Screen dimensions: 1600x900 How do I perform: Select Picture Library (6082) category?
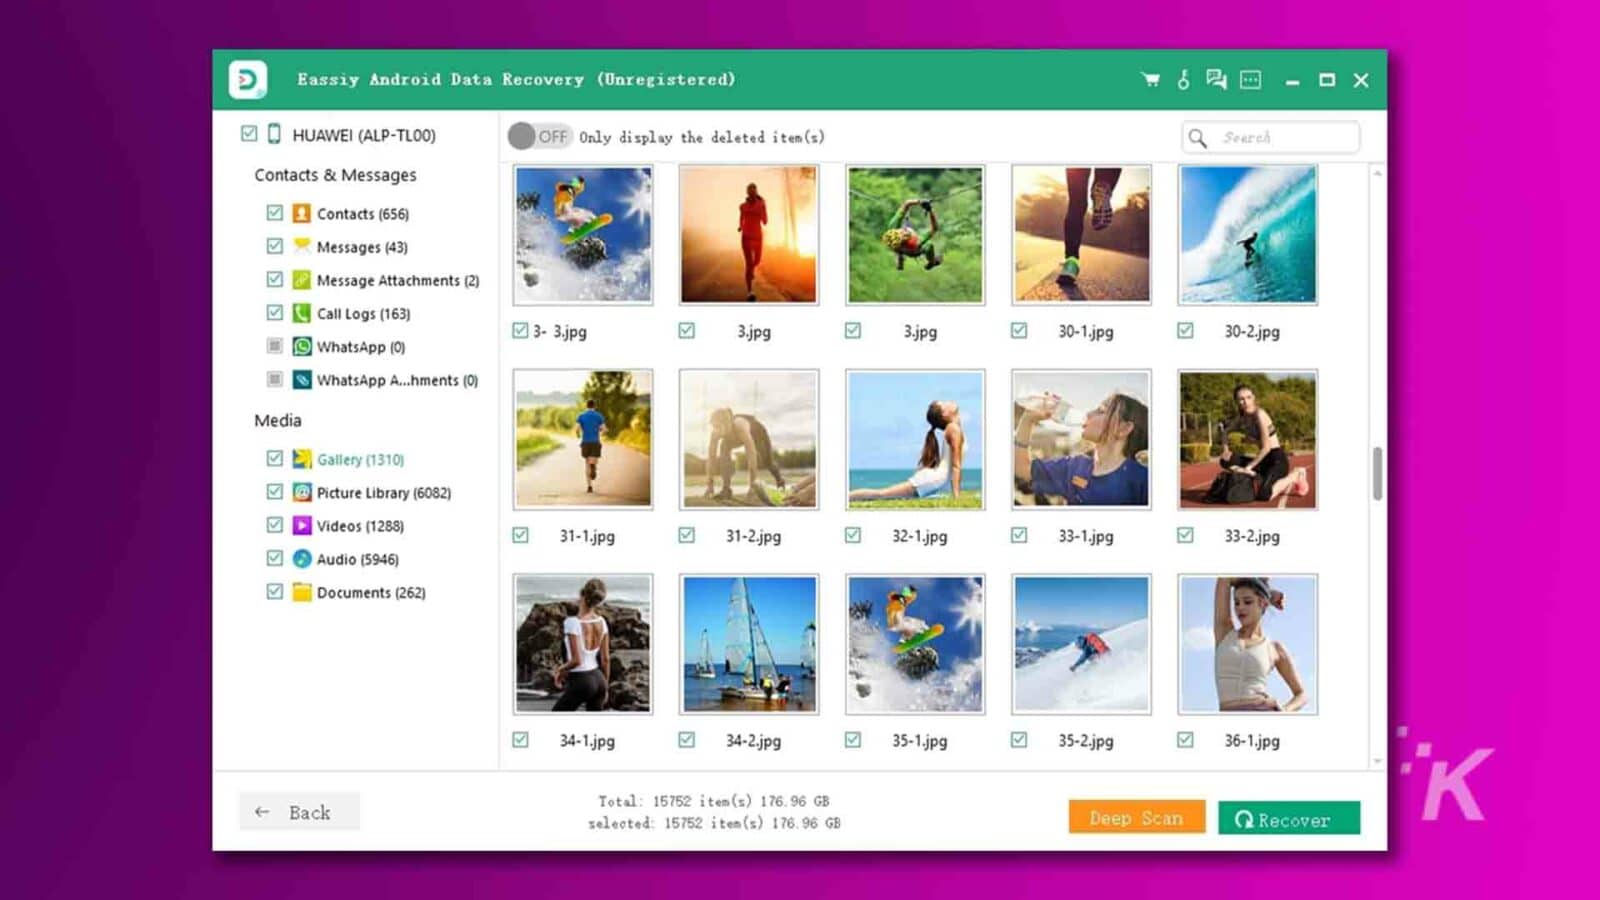[384, 493]
